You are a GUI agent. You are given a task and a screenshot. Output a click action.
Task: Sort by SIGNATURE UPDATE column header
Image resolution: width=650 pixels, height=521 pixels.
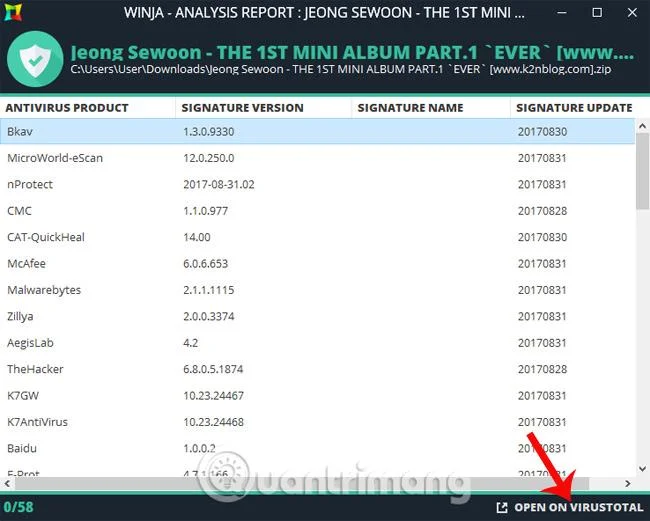pos(574,108)
